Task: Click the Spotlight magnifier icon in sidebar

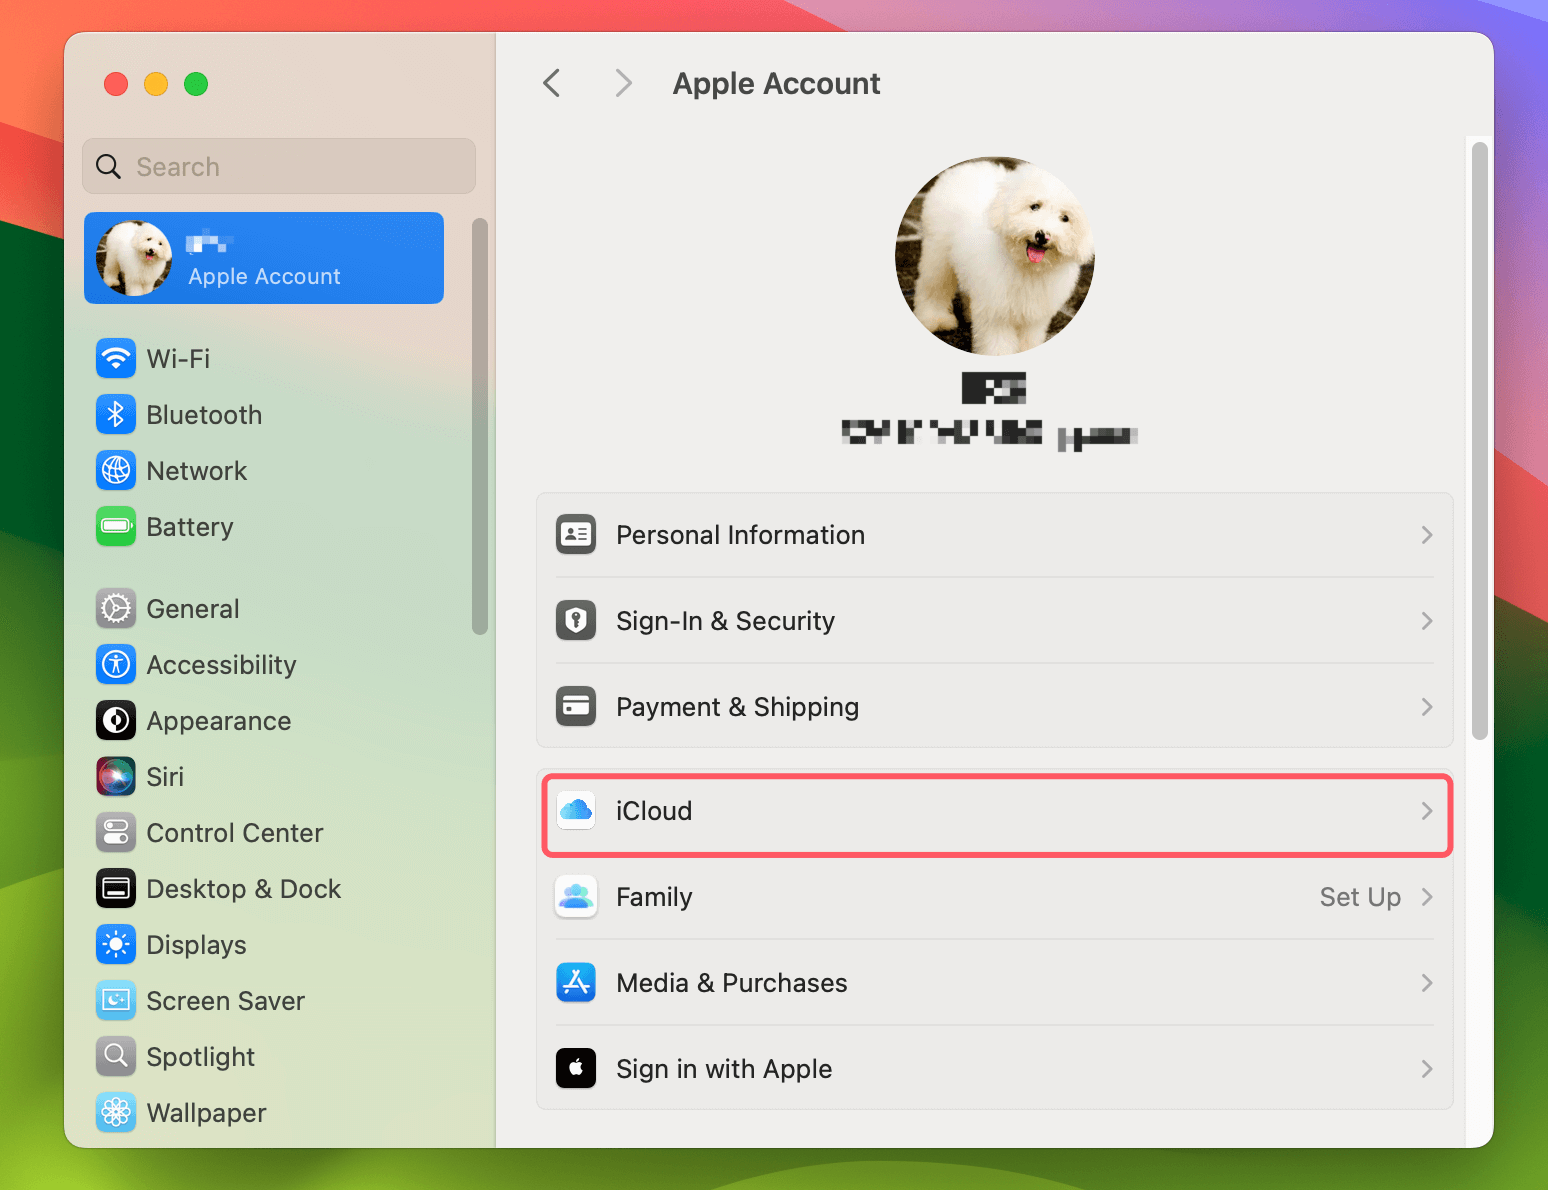Action: pyautogui.click(x=116, y=1056)
